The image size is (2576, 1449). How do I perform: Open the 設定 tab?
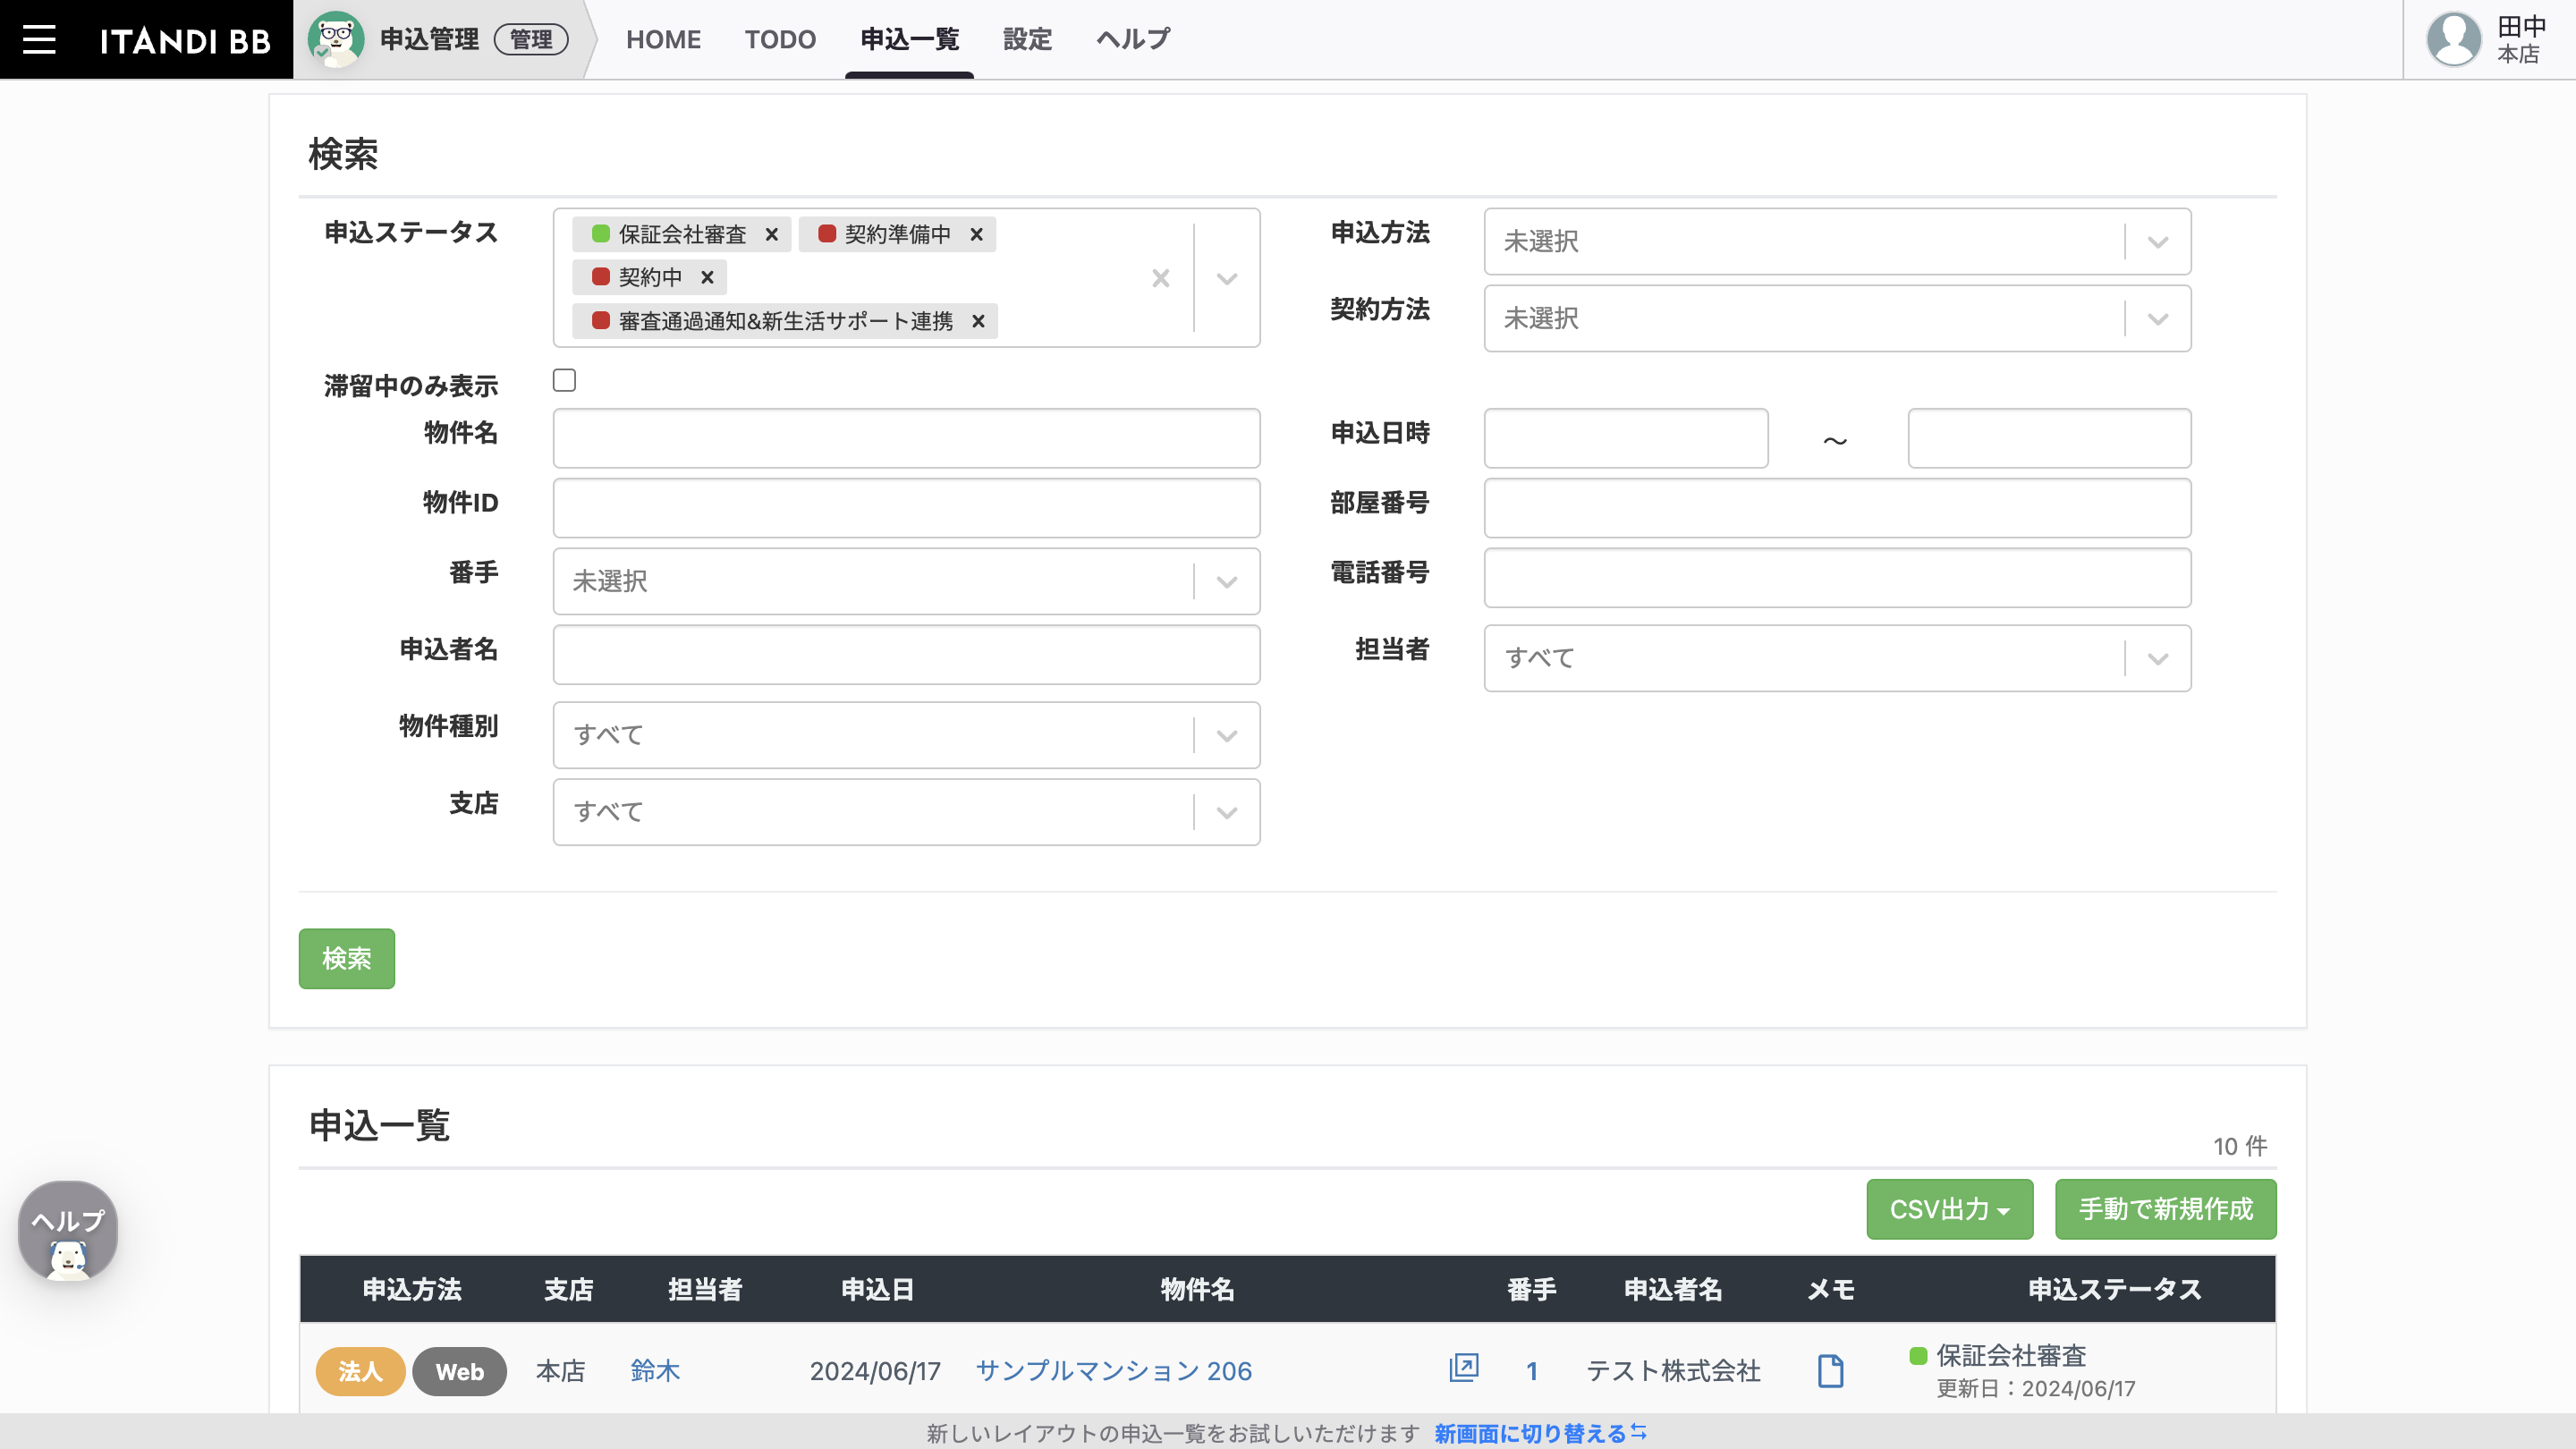tap(1027, 40)
